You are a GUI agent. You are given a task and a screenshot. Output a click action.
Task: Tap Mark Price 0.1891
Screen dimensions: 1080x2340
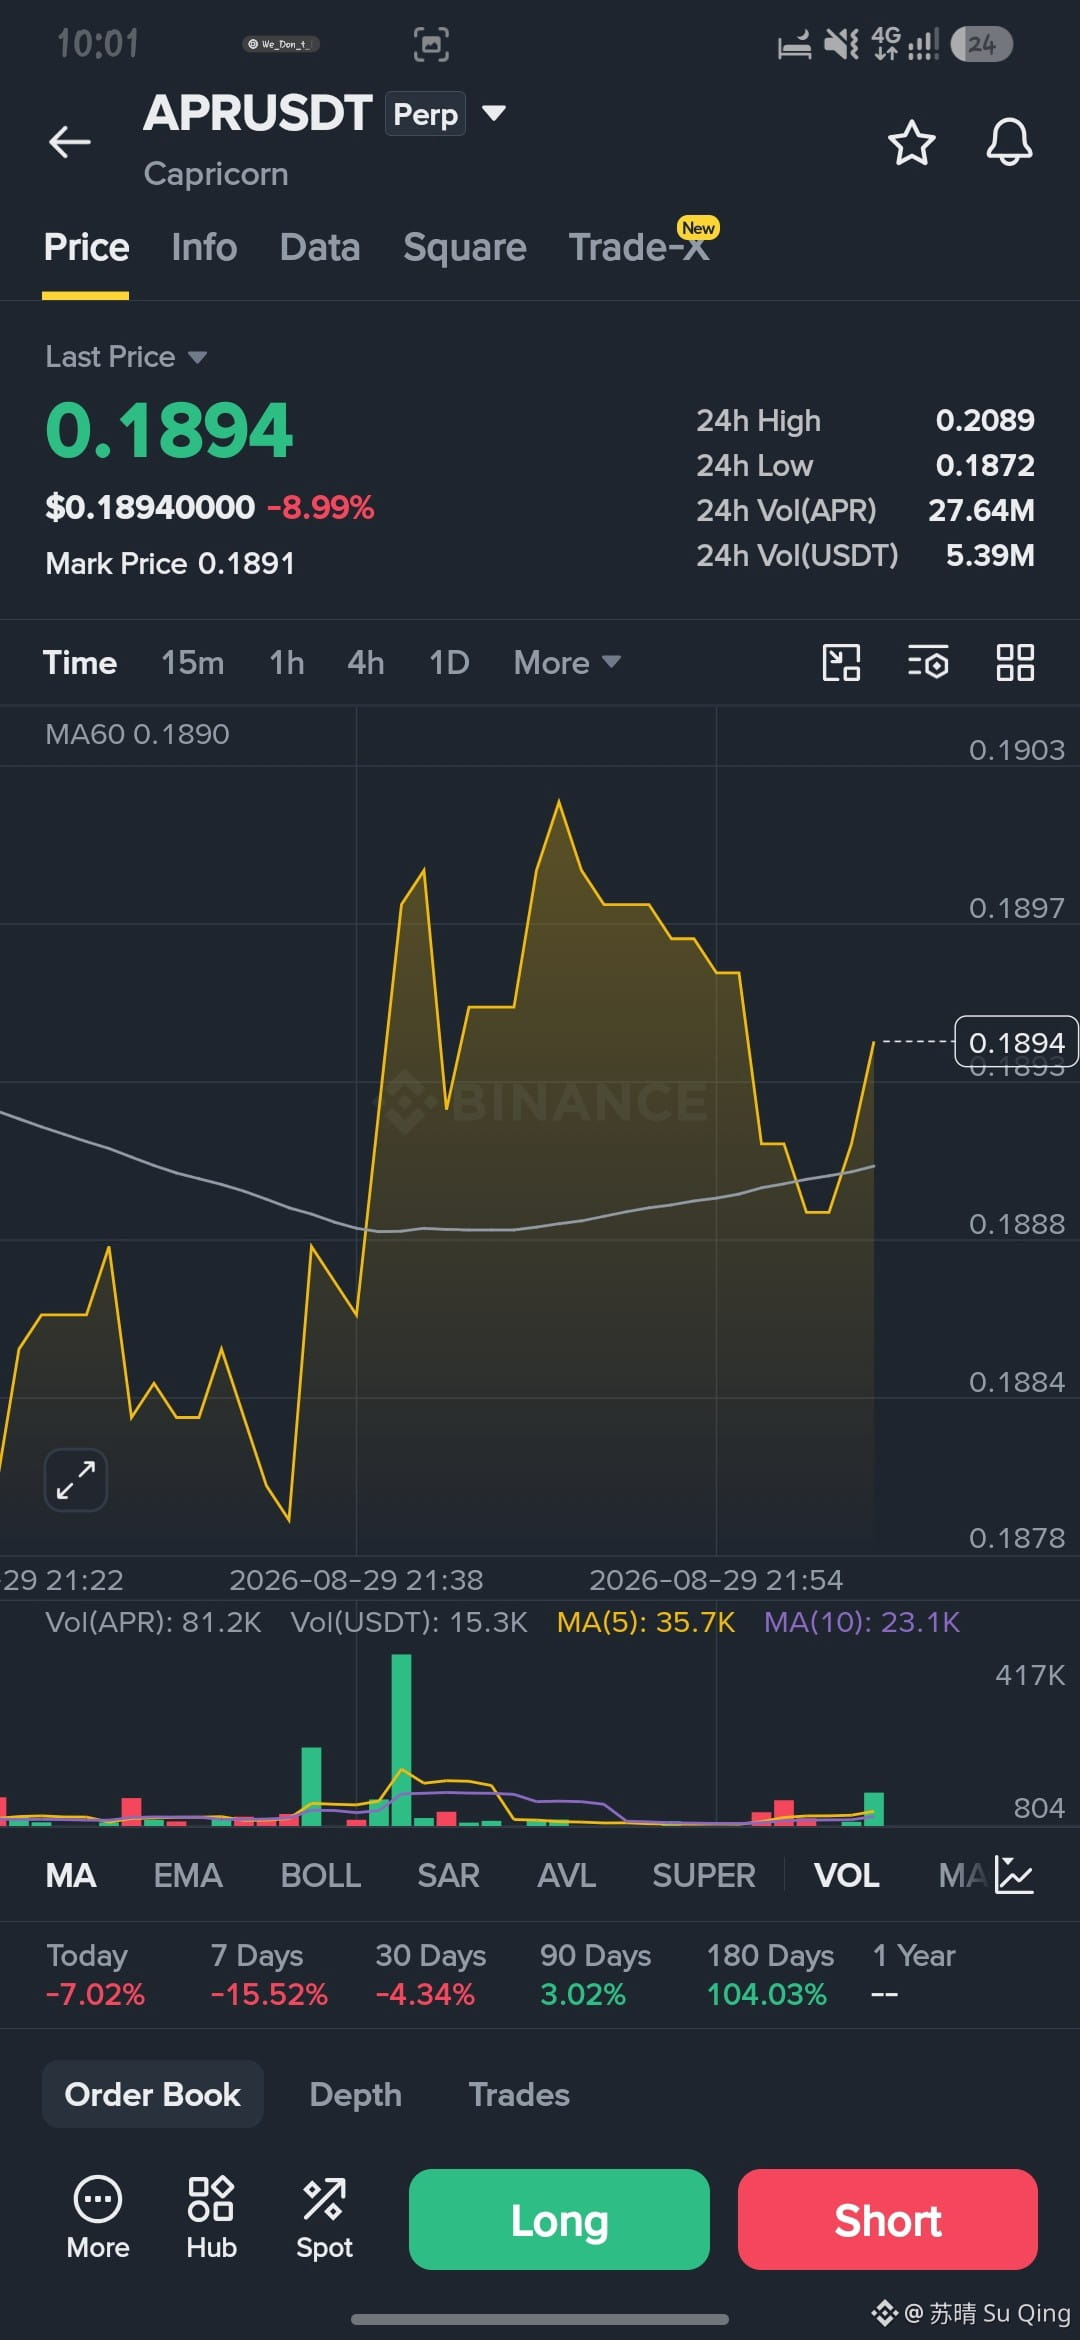pos(170,563)
